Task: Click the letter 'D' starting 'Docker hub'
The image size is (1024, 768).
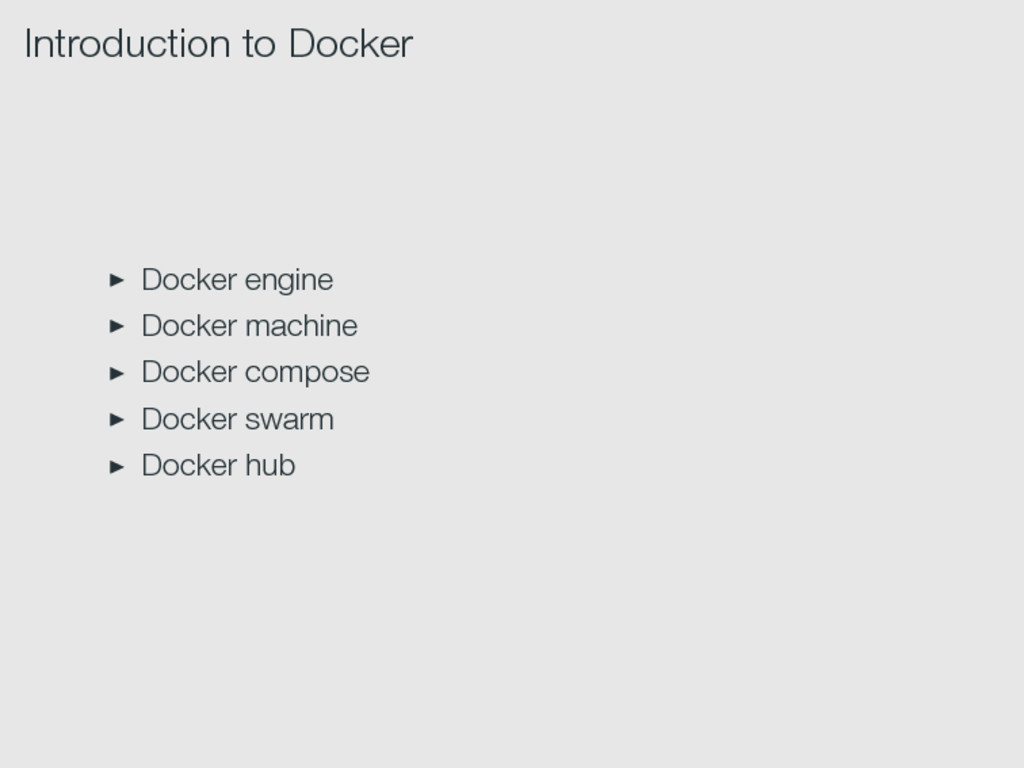Action: click(x=152, y=465)
